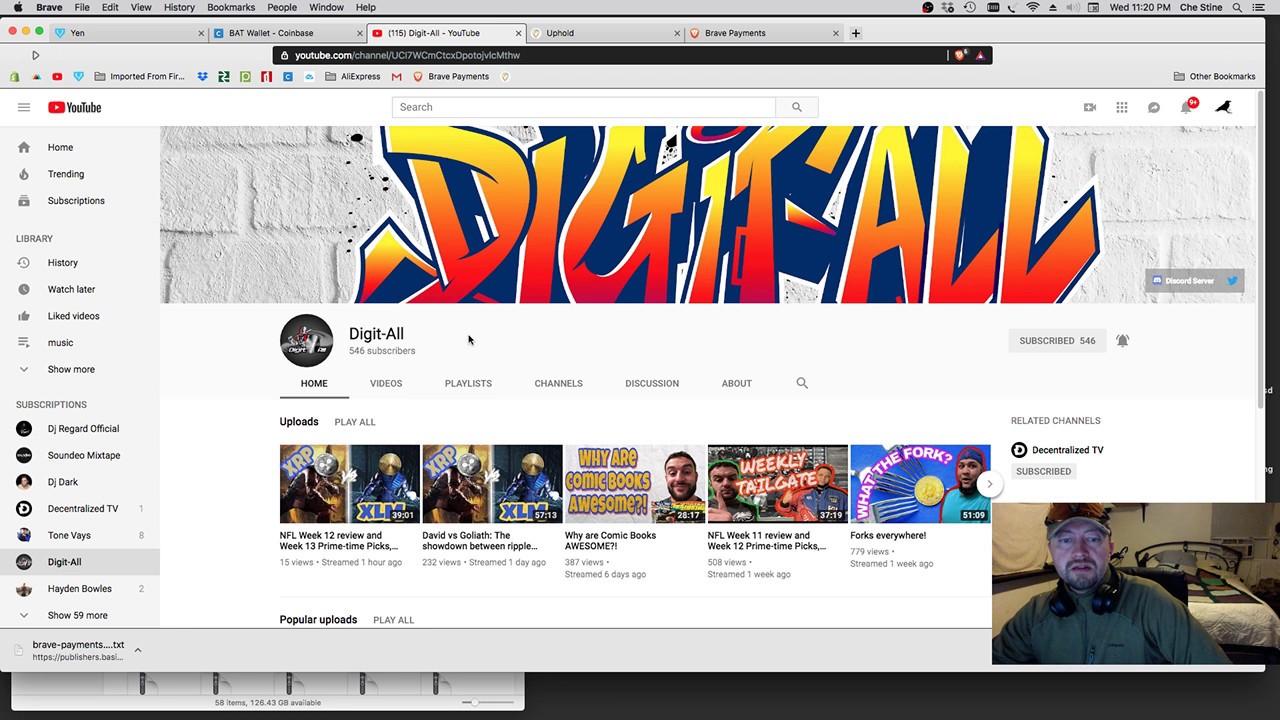
Task: Click the Digit-All channel avatar
Action: [x=306, y=341]
